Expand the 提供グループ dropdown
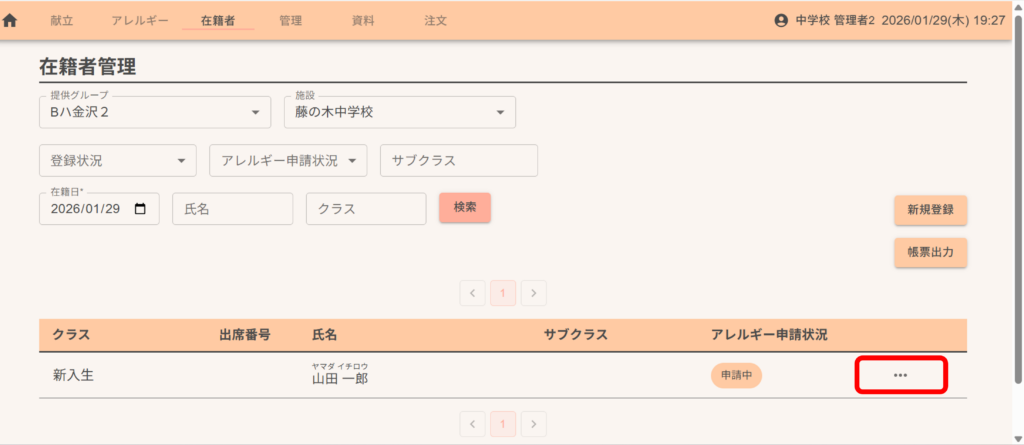 tap(255, 113)
